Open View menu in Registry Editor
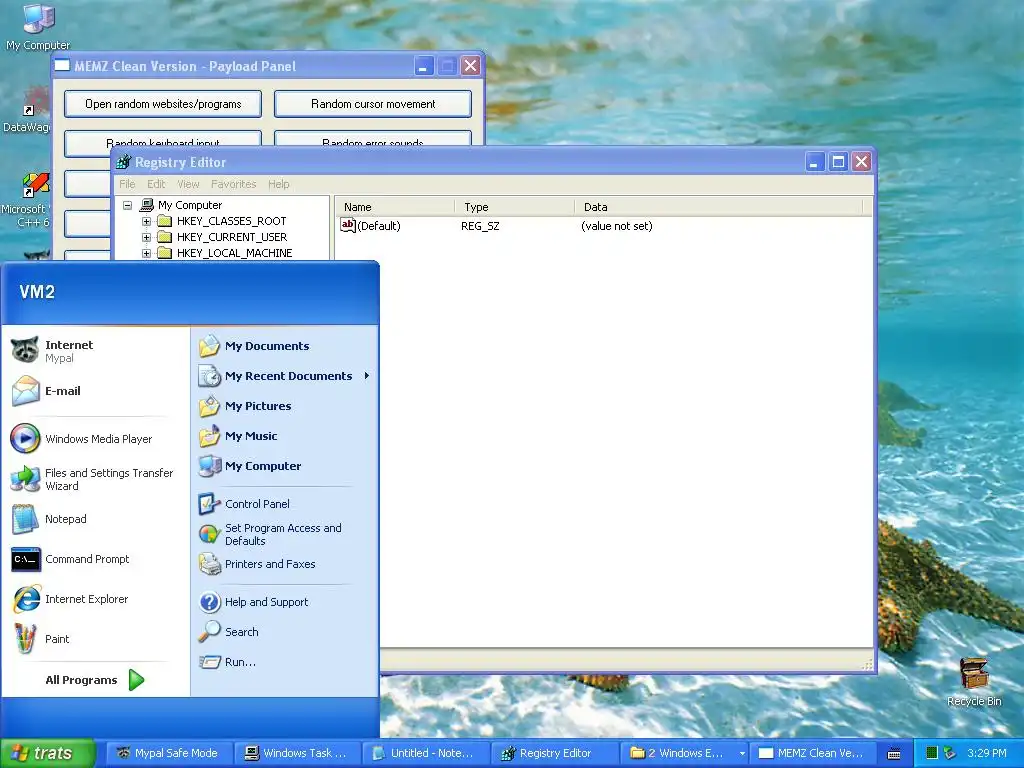Screen dimensions: 1024x768 (188, 184)
